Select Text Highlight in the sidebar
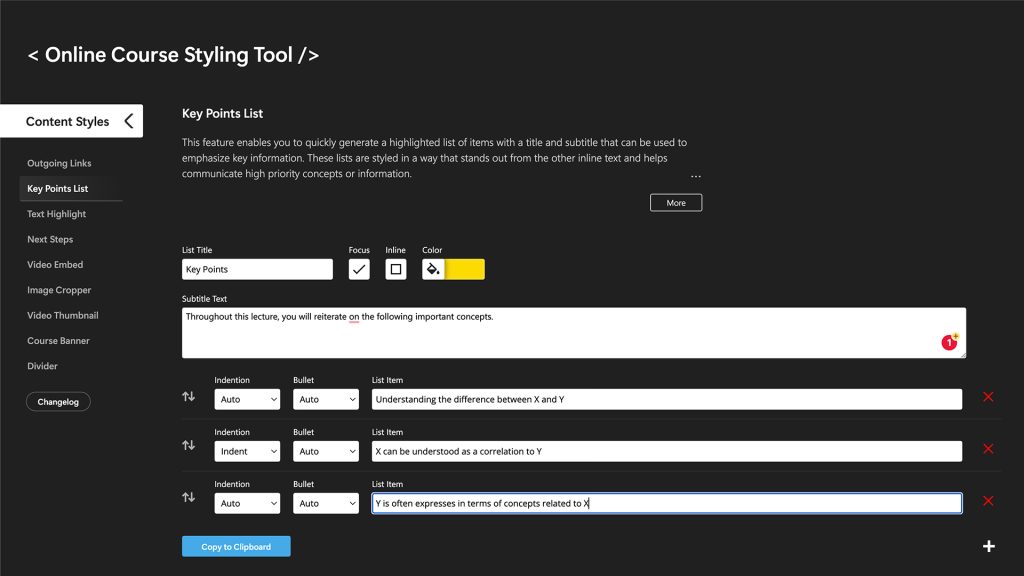The image size is (1024, 576). pos(57,214)
